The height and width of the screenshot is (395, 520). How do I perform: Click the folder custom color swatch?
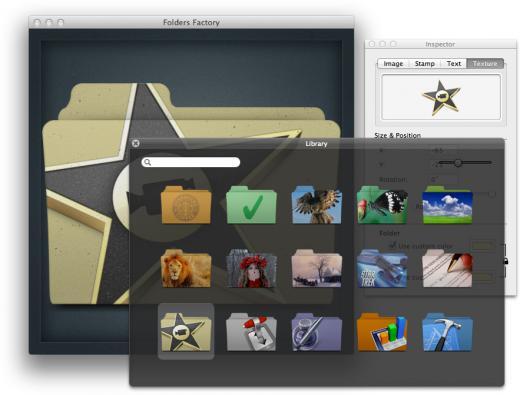coord(483,246)
